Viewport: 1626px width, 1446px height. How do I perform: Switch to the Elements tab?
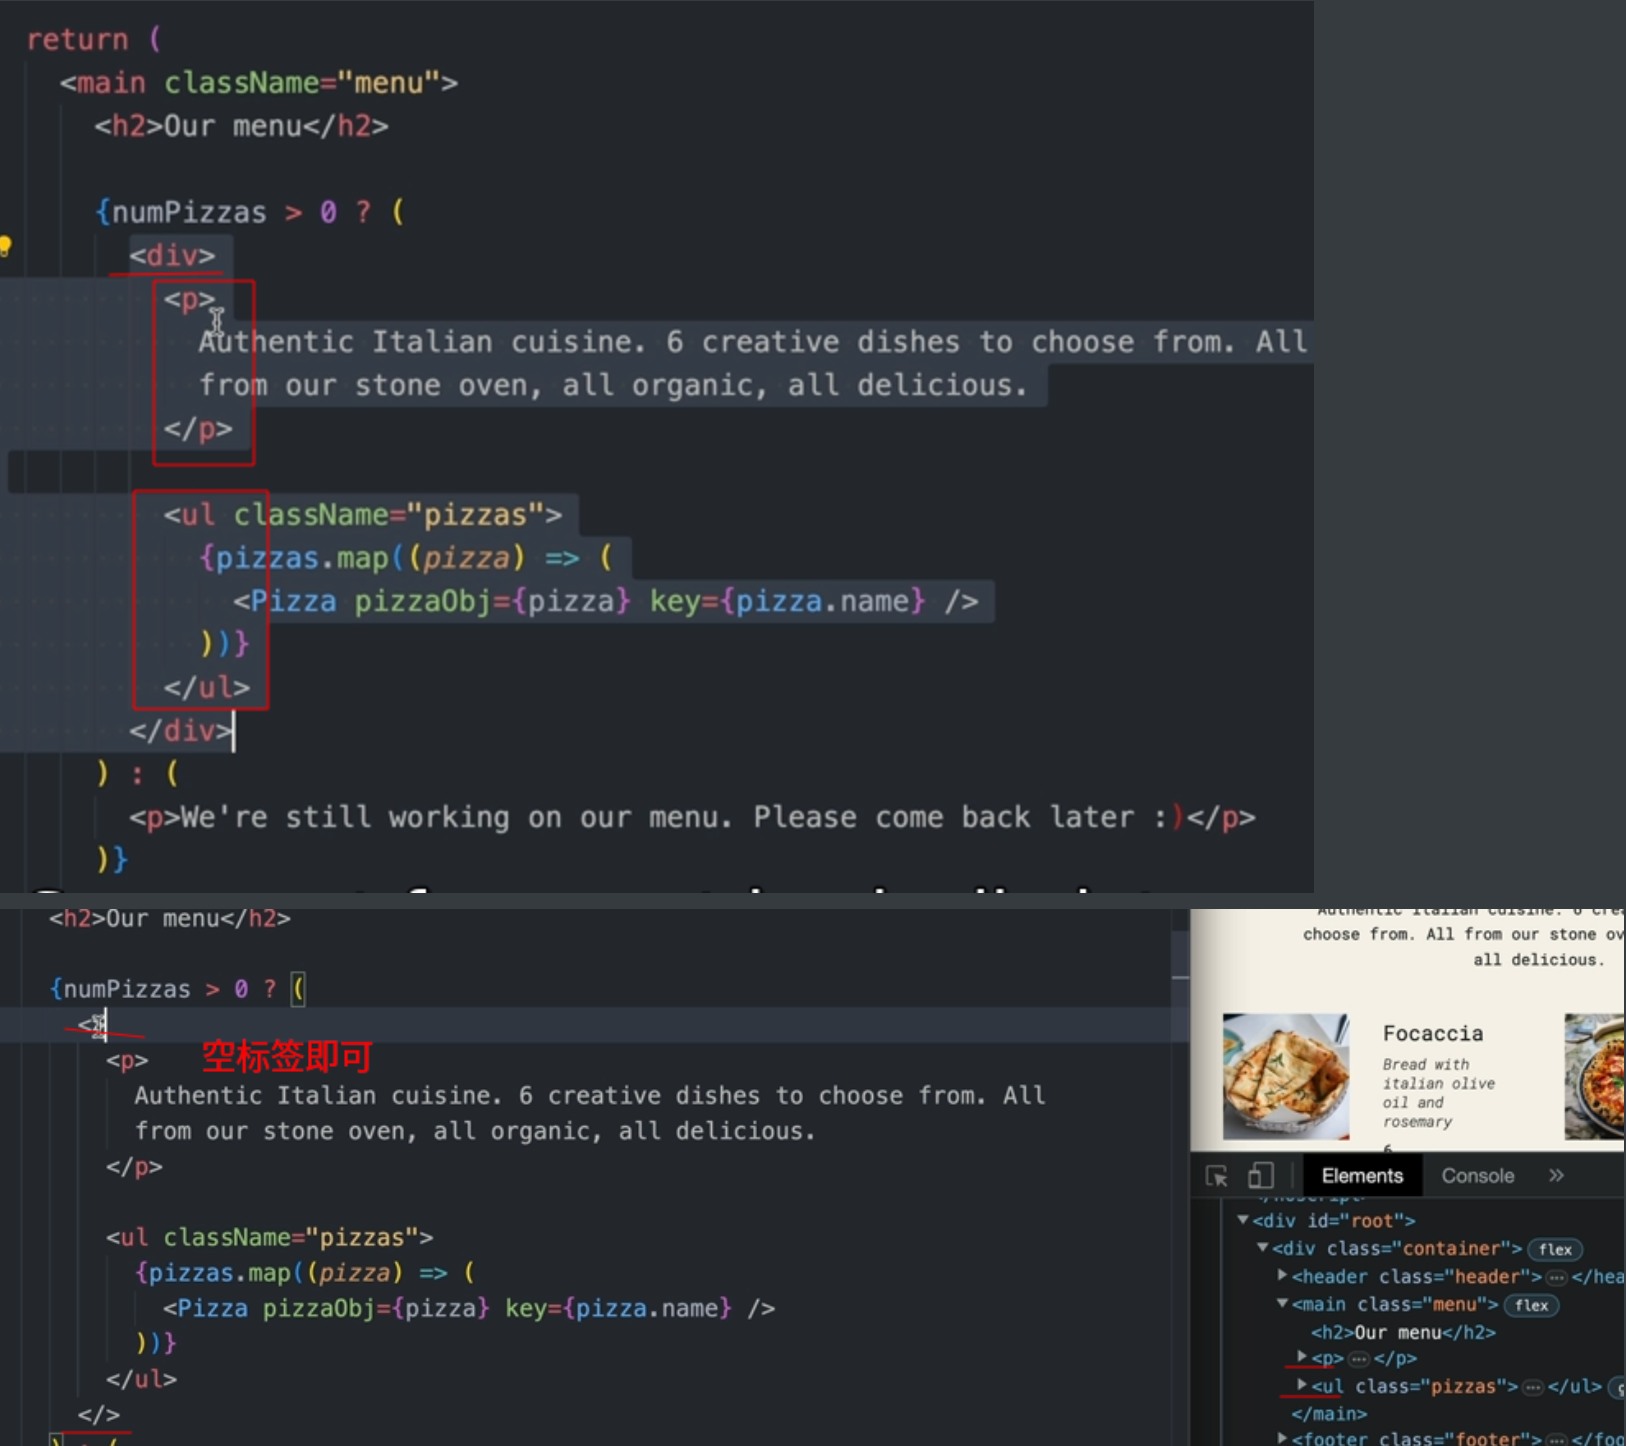pyautogui.click(x=1362, y=1176)
